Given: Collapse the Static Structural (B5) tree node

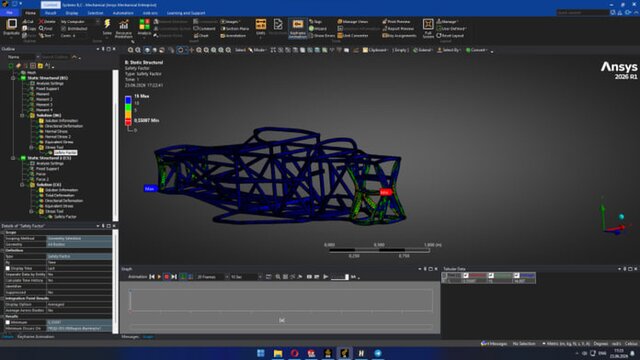Looking at the screenshot, I should 13,78.
